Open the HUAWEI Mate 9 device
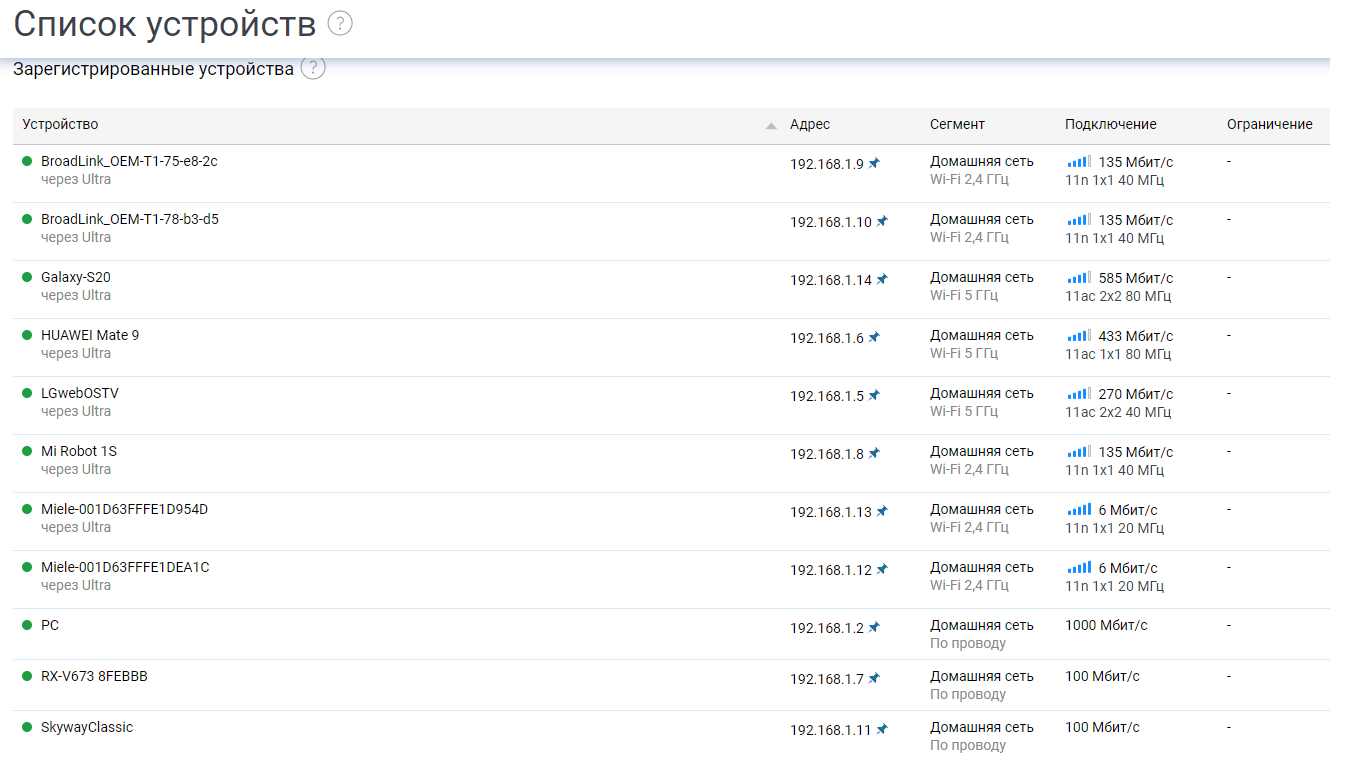The width and height of the screenshot is (1364, 780). click(90, 335)
